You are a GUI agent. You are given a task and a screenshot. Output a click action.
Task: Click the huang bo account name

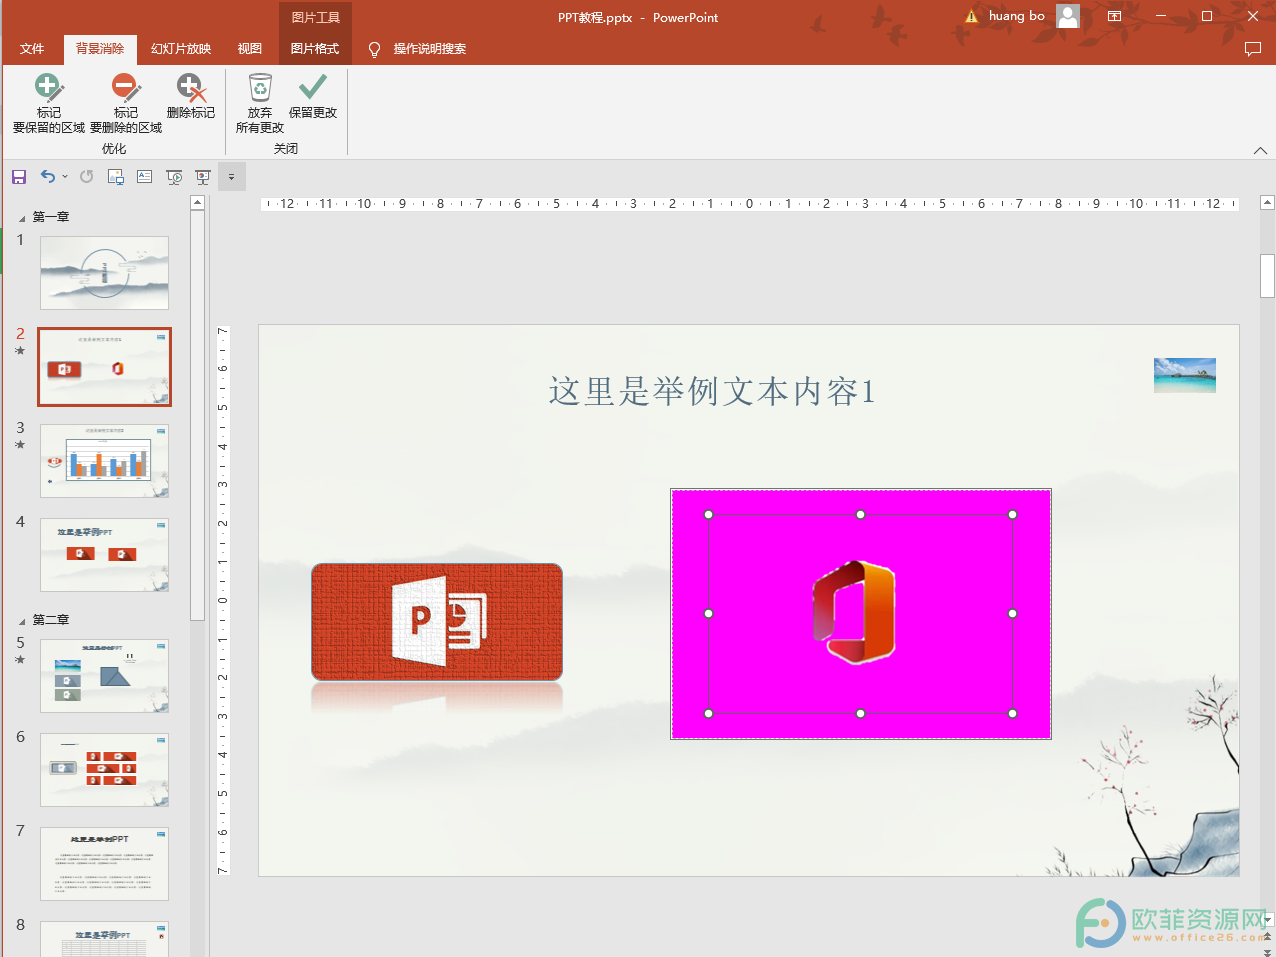pos(1017,16)
